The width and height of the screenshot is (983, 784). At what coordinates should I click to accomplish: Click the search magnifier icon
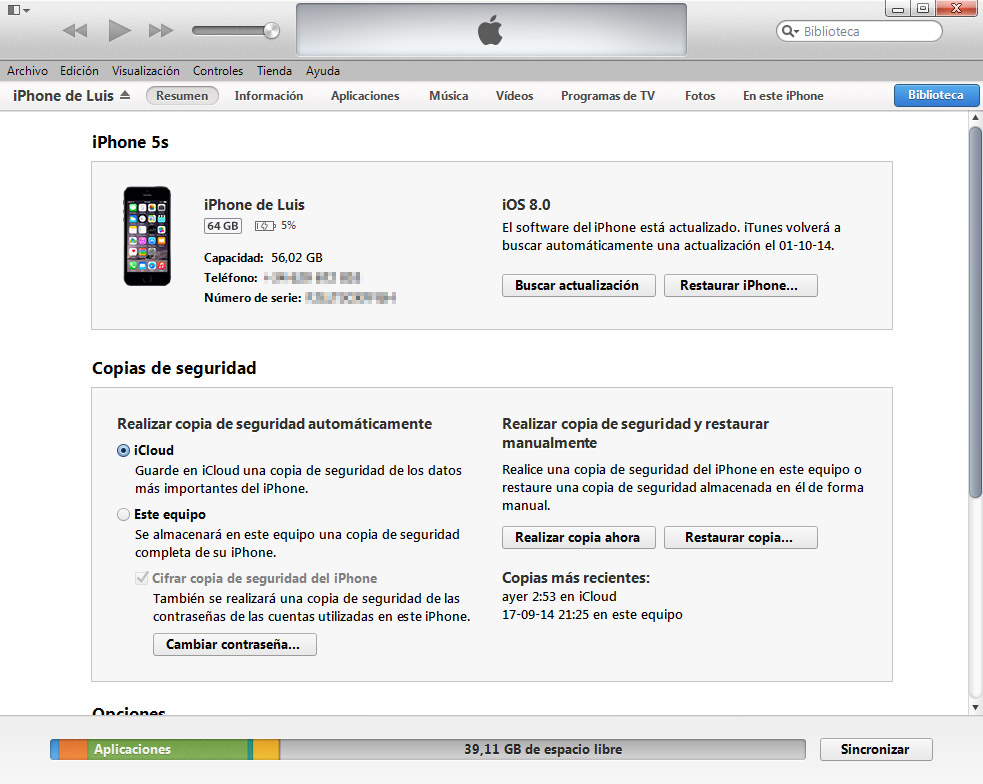coord(789,32)
